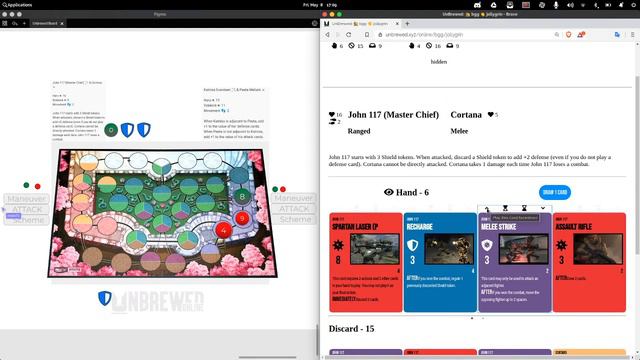Click the DRAW 1 CARD button
This screenshot has height=360, width=640.
[555, 192]
